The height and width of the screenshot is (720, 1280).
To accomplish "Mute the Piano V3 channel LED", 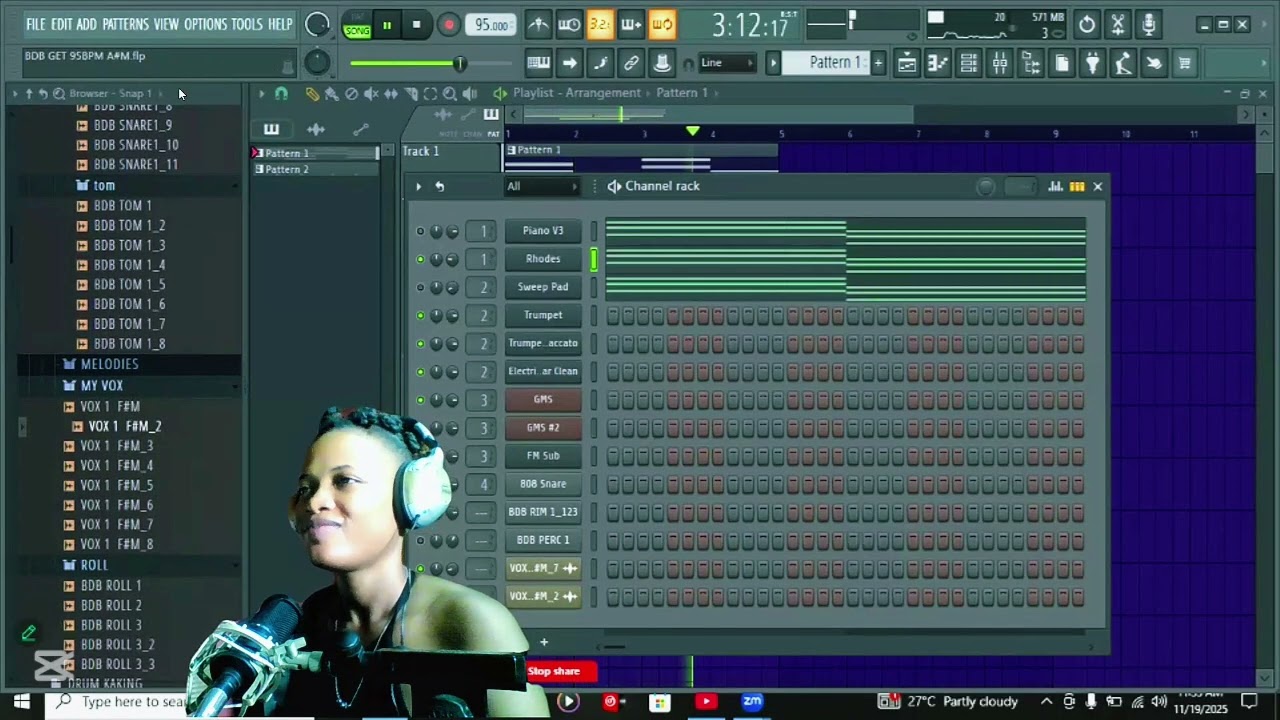I will tap(420, 231).
